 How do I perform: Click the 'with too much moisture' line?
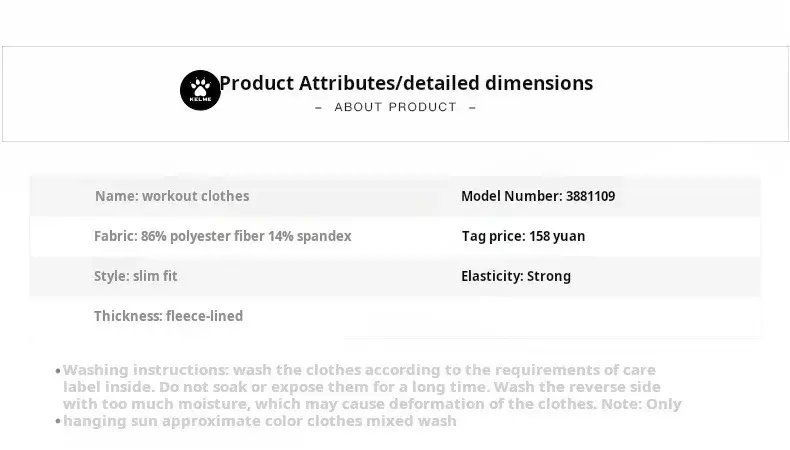click(x=372, y=404)
